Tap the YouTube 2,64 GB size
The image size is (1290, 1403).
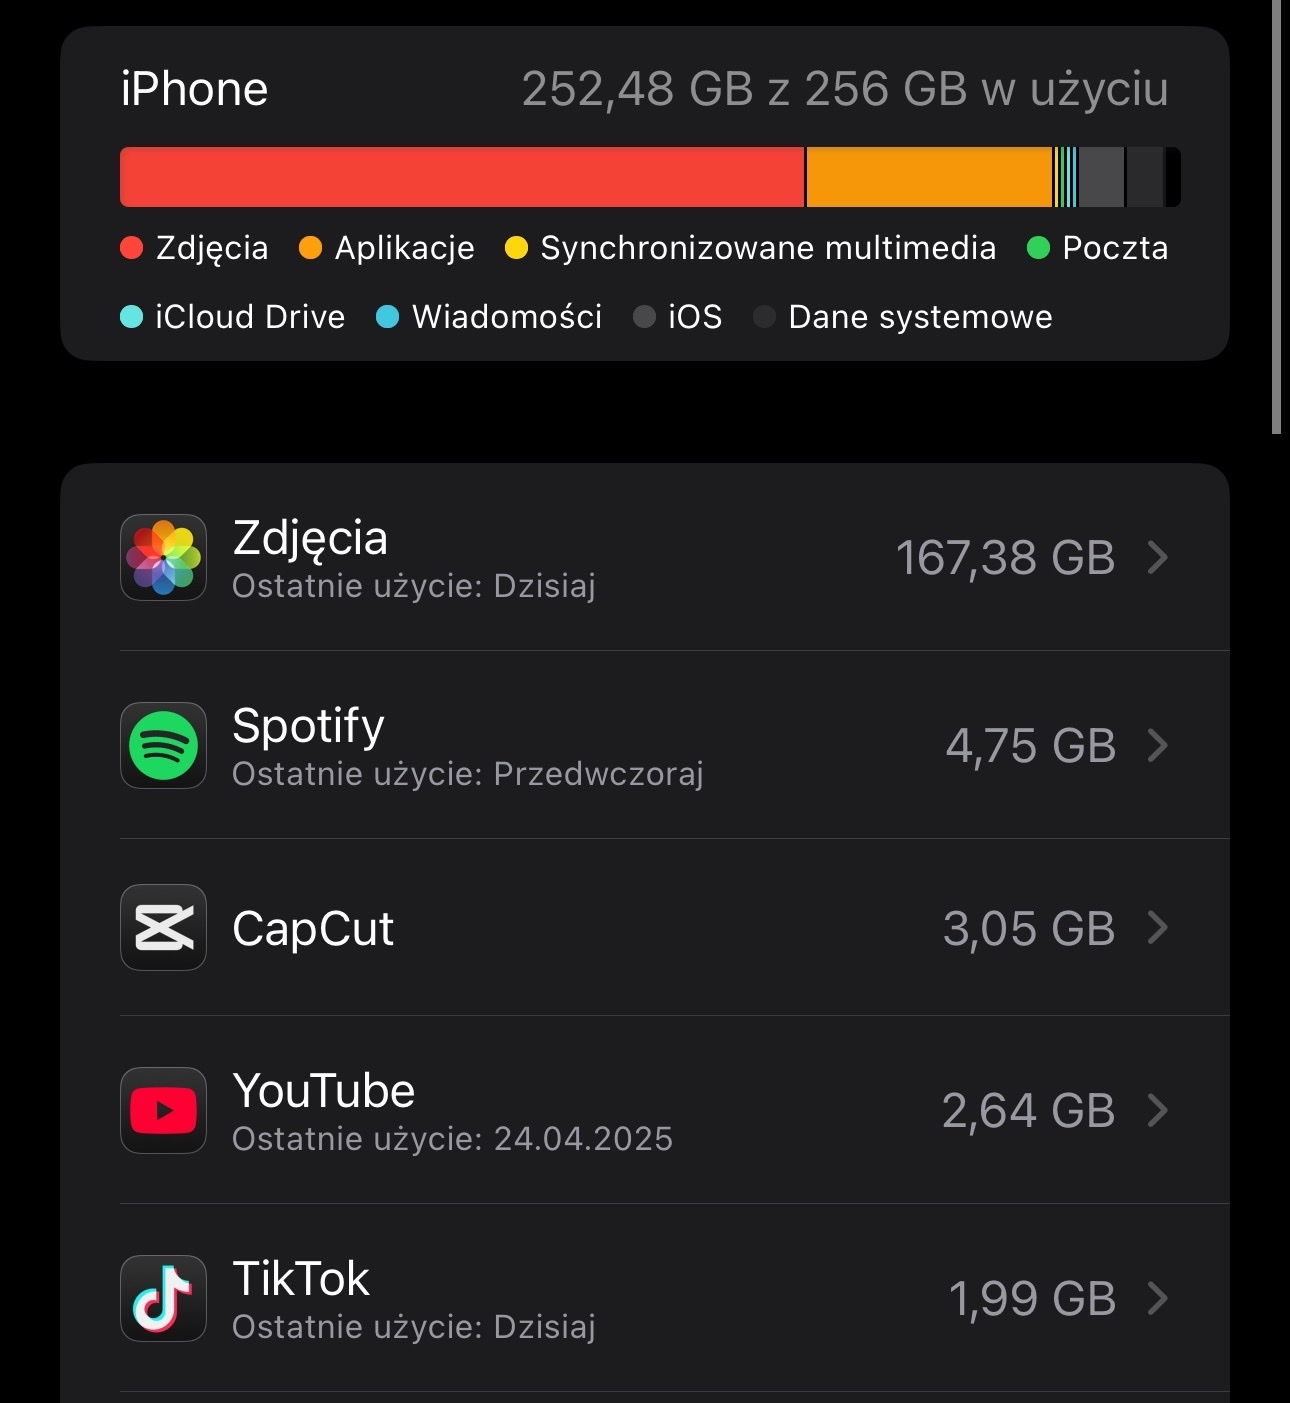pos(1028,1111)
